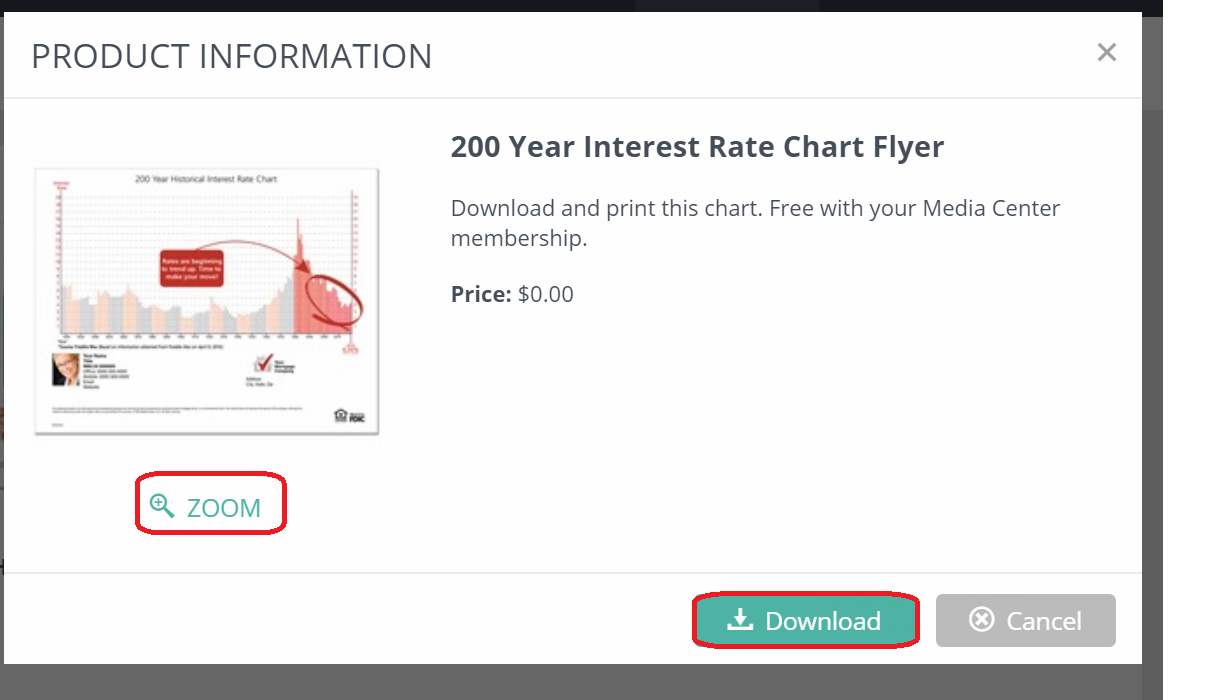
Task: Click the PRODUCT INFORMATION dialog title
Action: pos(232,56)
